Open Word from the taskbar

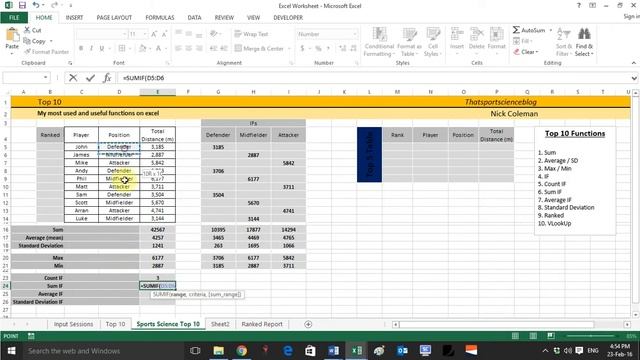coord(333,351)
